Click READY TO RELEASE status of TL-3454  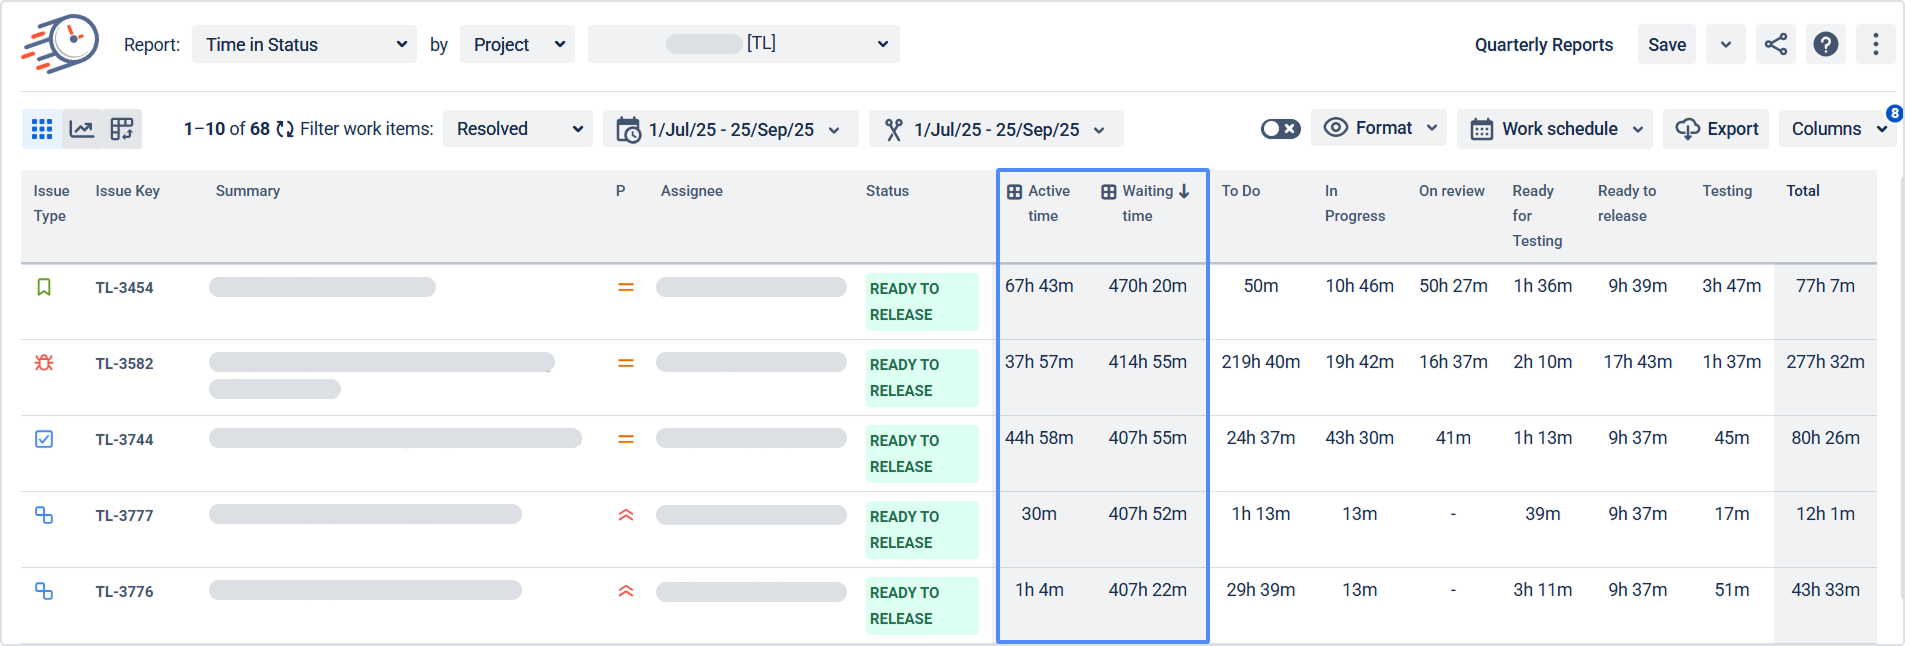coord(922,302)
